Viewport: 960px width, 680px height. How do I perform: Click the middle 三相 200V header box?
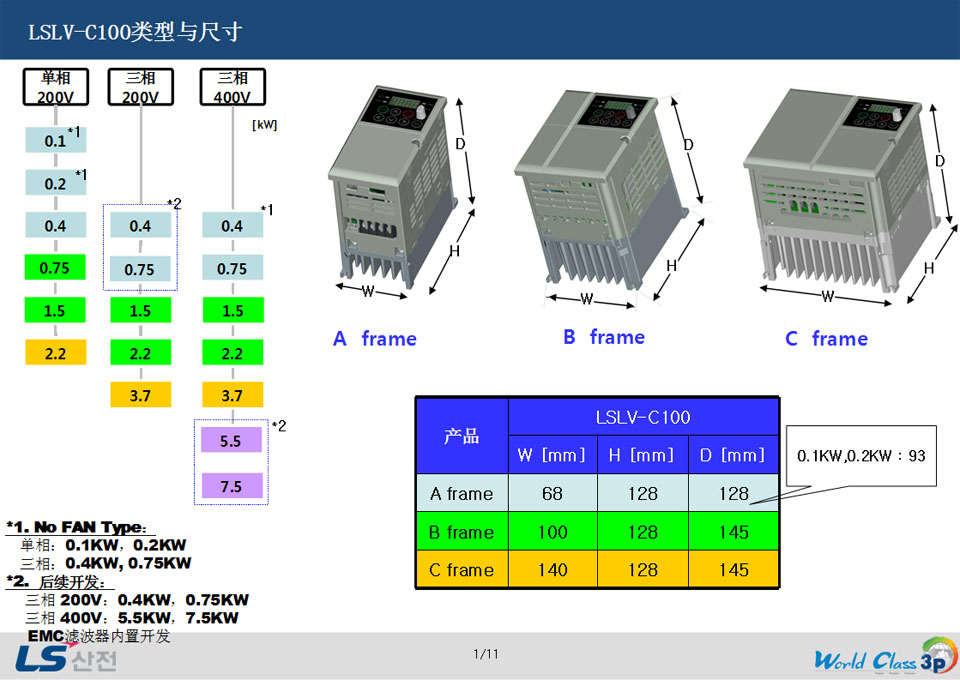(x=140, y=87)
